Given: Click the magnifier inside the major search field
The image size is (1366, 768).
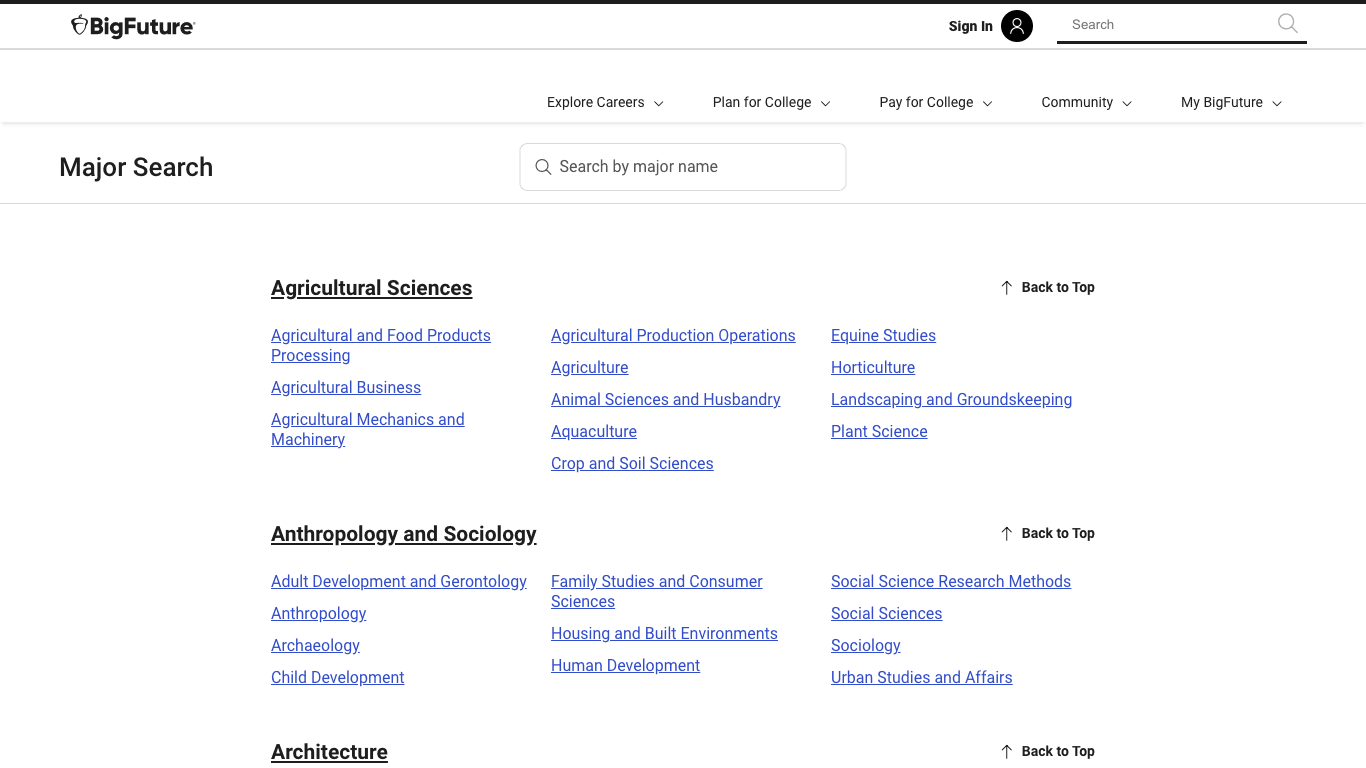Looking at the screenshot, I should (543, 166).
